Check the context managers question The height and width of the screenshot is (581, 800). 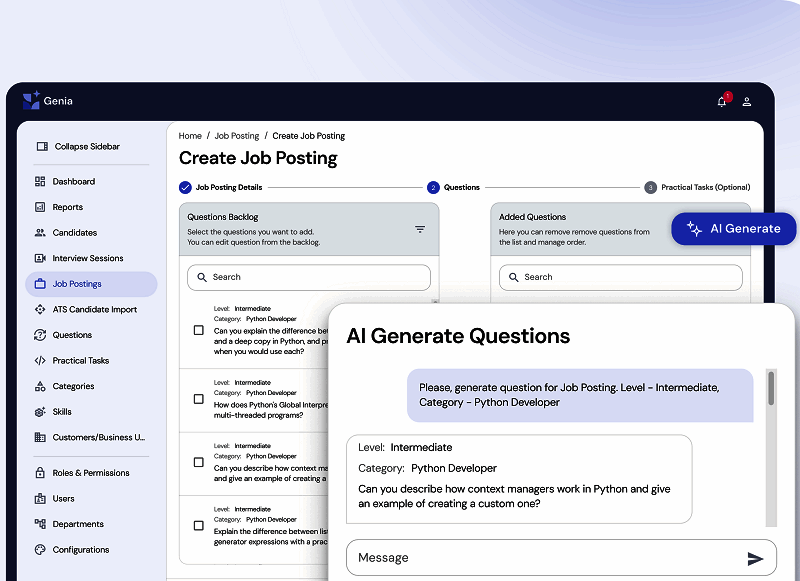196,463
